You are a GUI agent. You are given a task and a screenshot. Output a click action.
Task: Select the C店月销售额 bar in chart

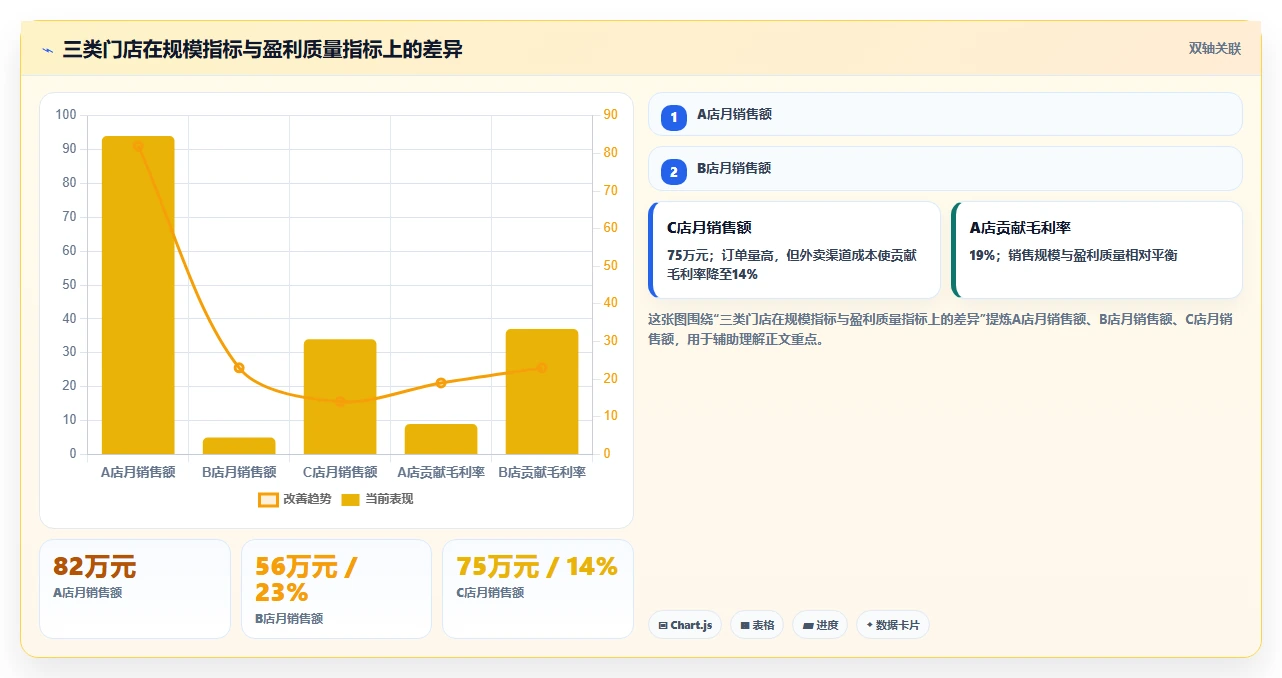[340, 397]
